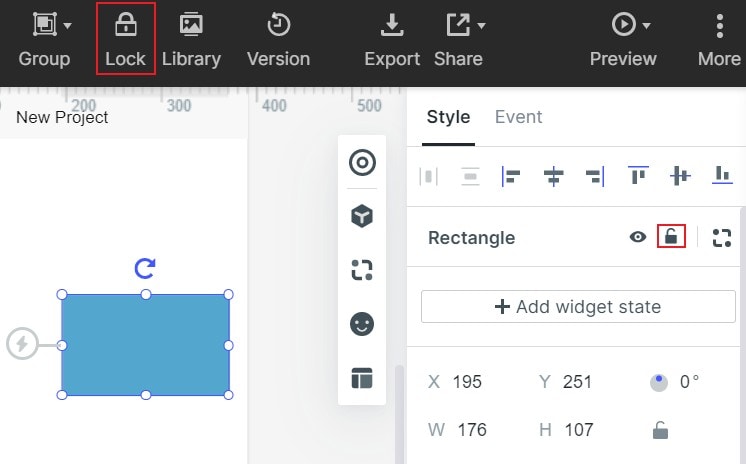Click the canvas vertical scrollbar
This screenshot has height=464, width=746.
(x=400, y=414)
